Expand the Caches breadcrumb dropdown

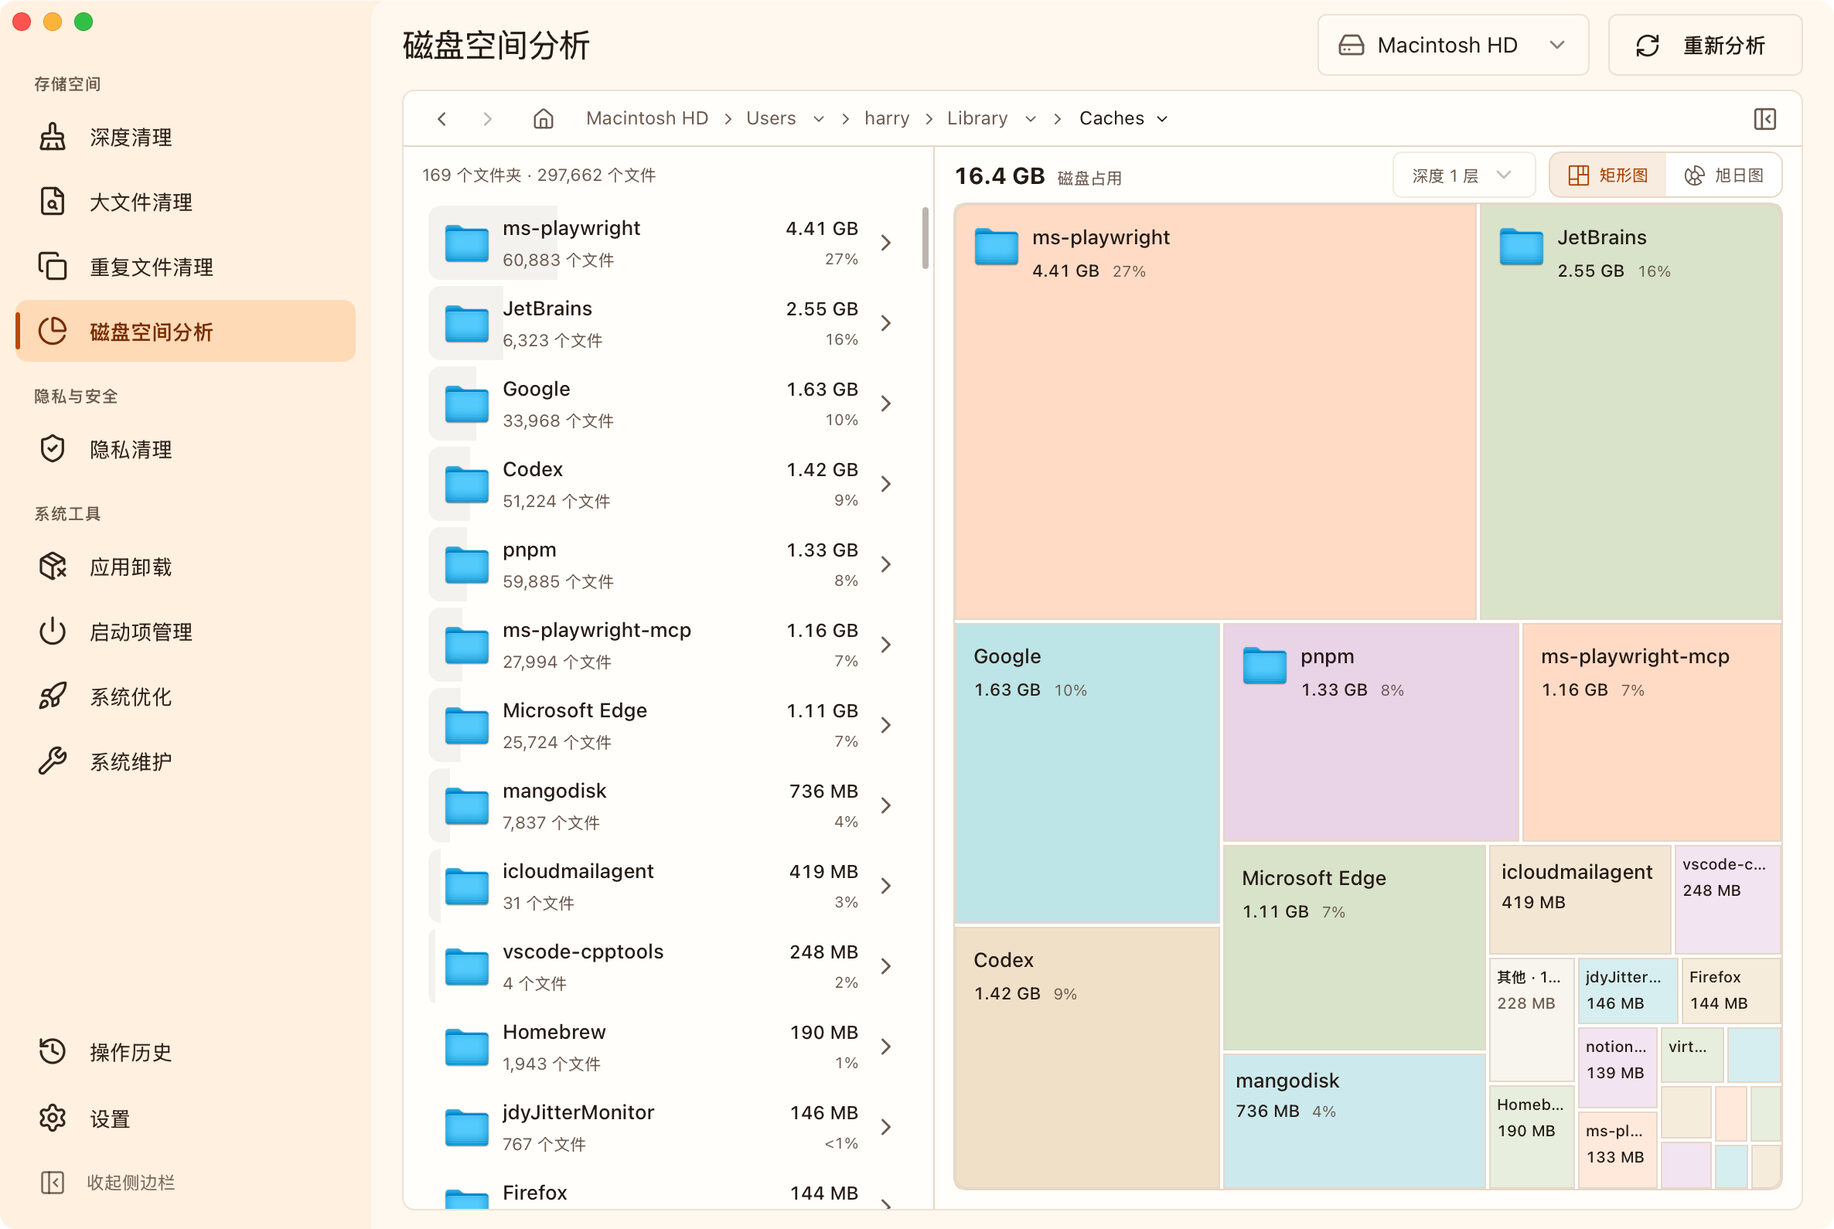pyautogui.click(x=1162, y=119)
